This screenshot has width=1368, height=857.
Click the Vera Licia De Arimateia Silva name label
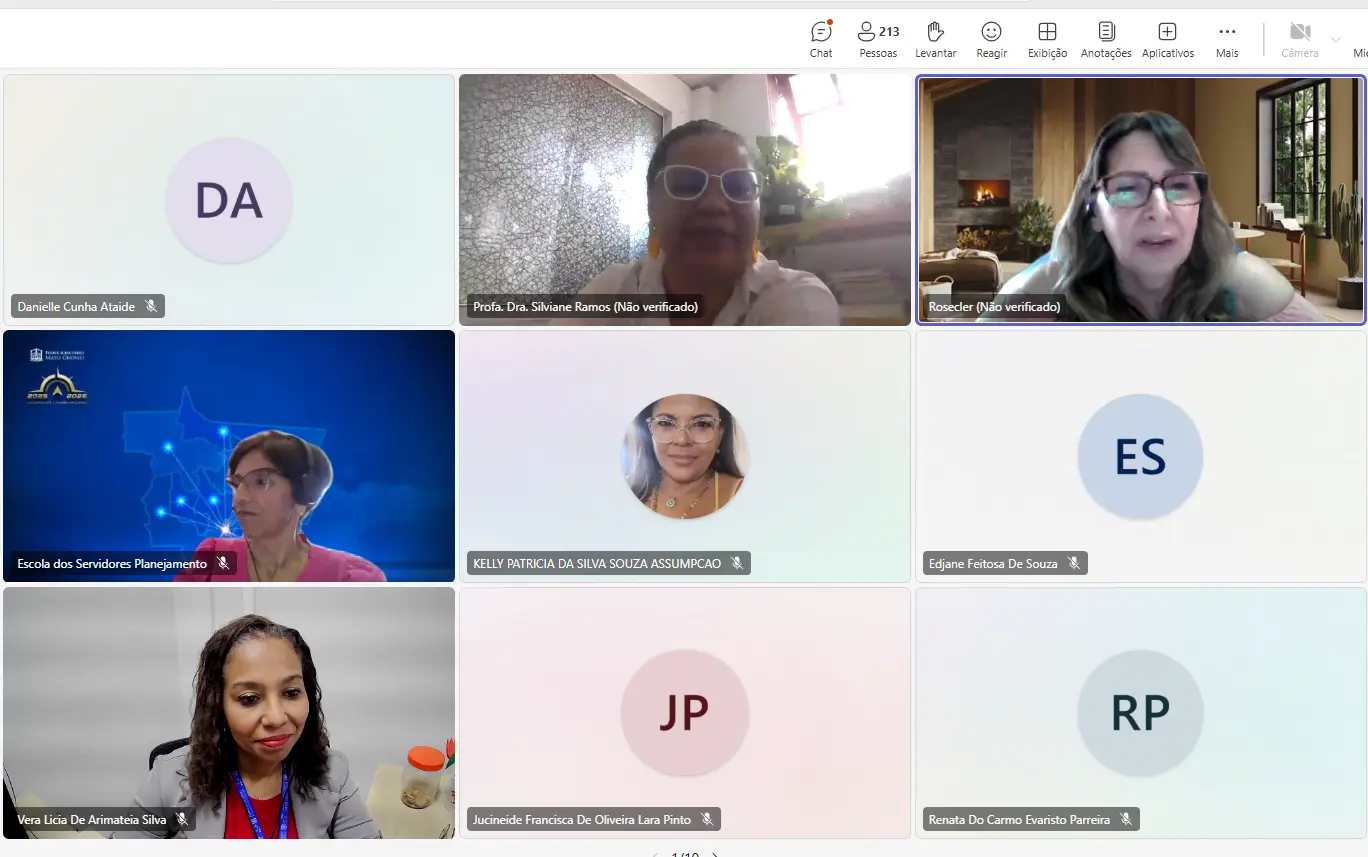92,820
